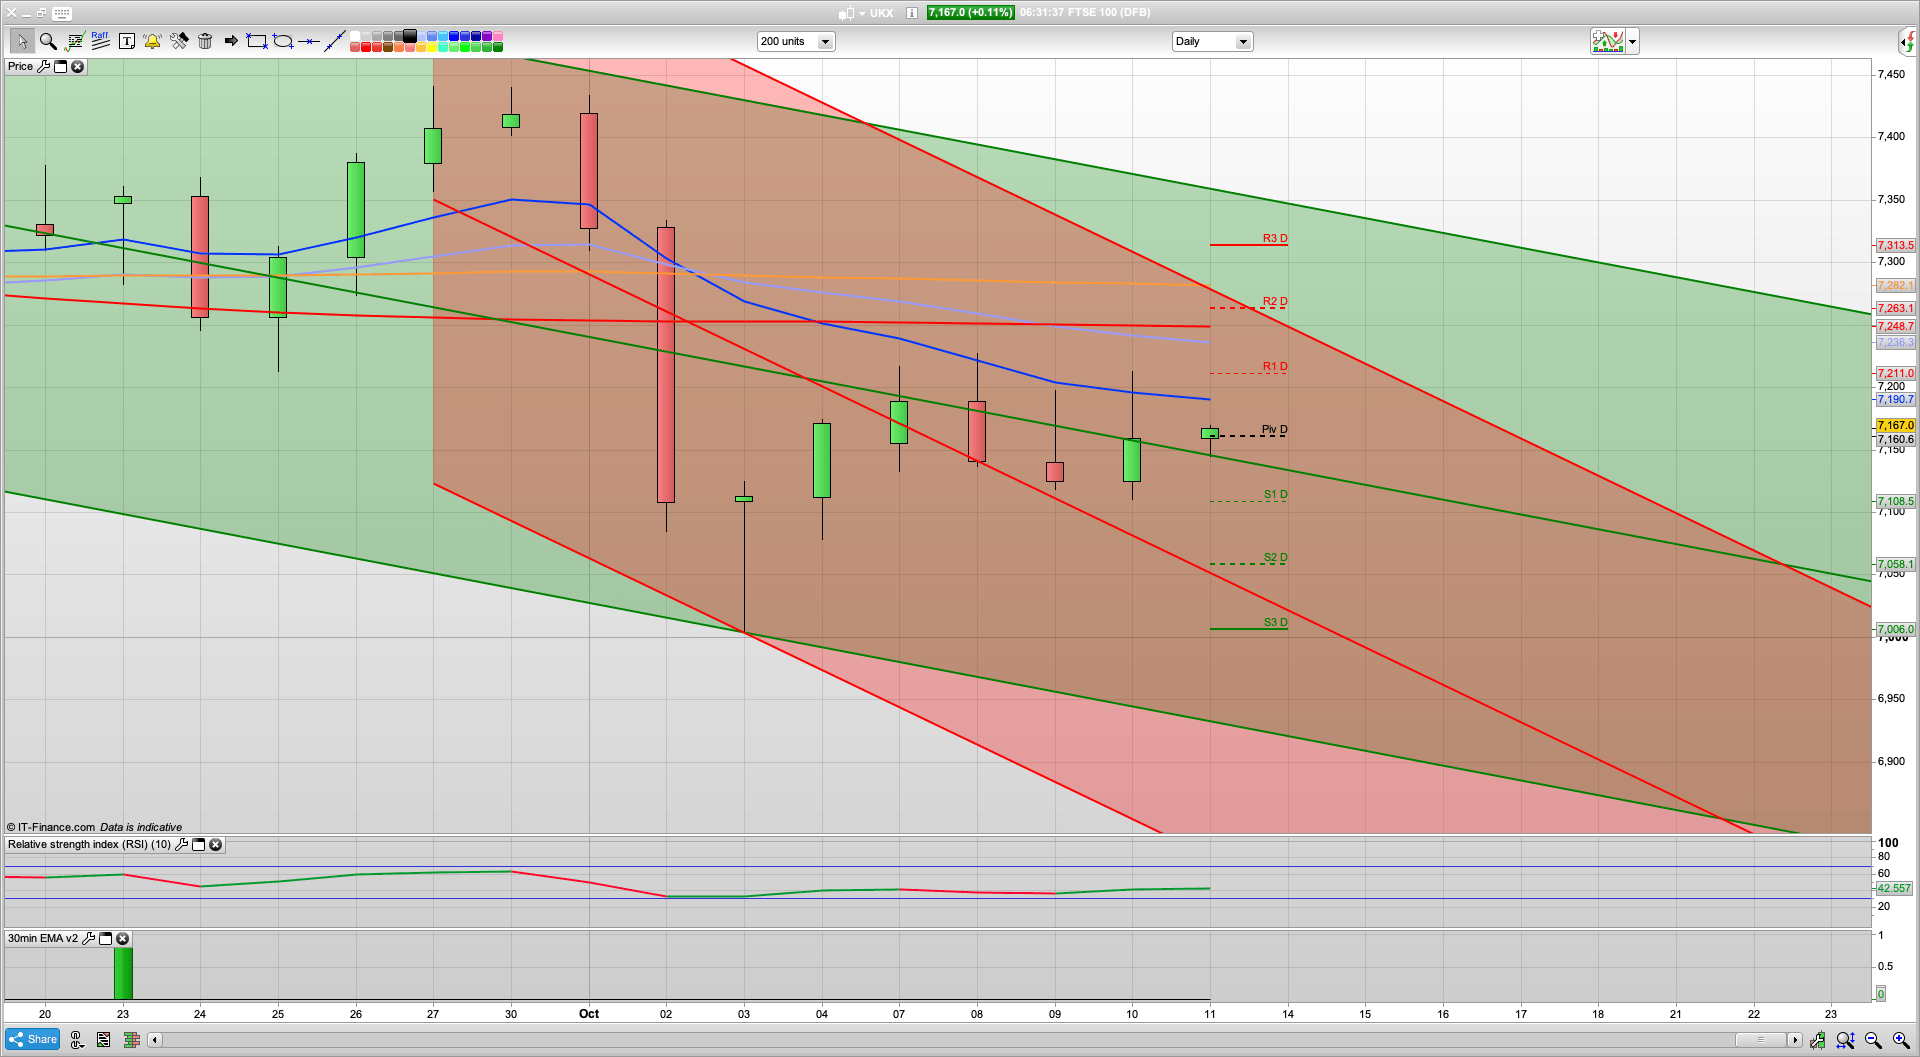Click the S2 D pivot label
The width and height of the screenshot is (1920, 1057).
click(x=1276, y=557)
